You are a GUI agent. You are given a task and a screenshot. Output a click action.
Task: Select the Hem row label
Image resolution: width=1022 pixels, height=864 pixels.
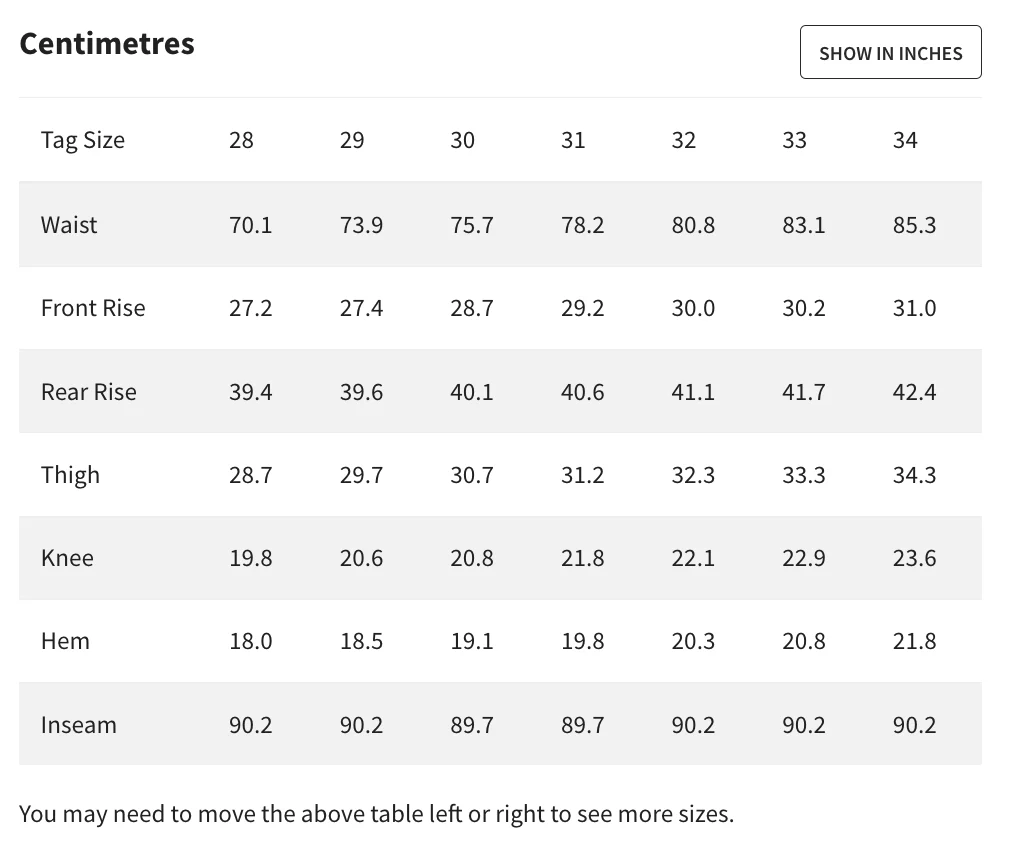[x=65, y=641]
